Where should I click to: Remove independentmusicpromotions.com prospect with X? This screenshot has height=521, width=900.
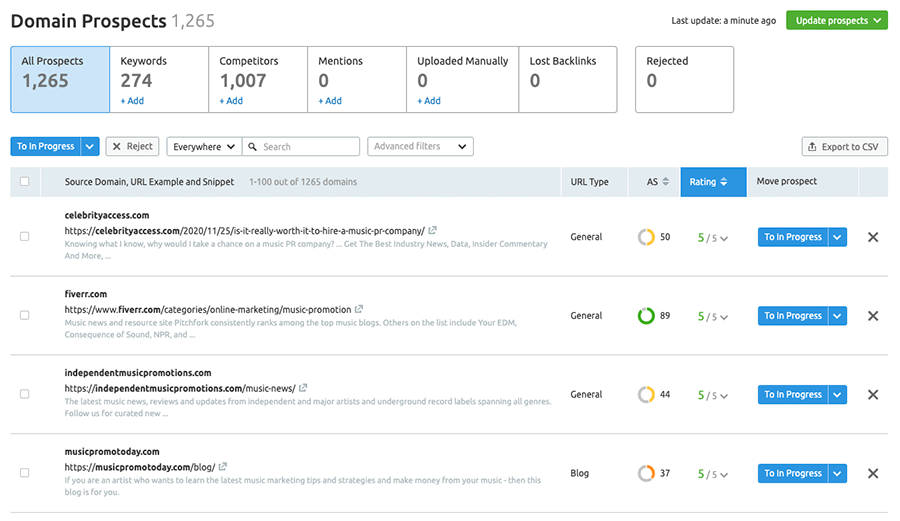point(873,395)
